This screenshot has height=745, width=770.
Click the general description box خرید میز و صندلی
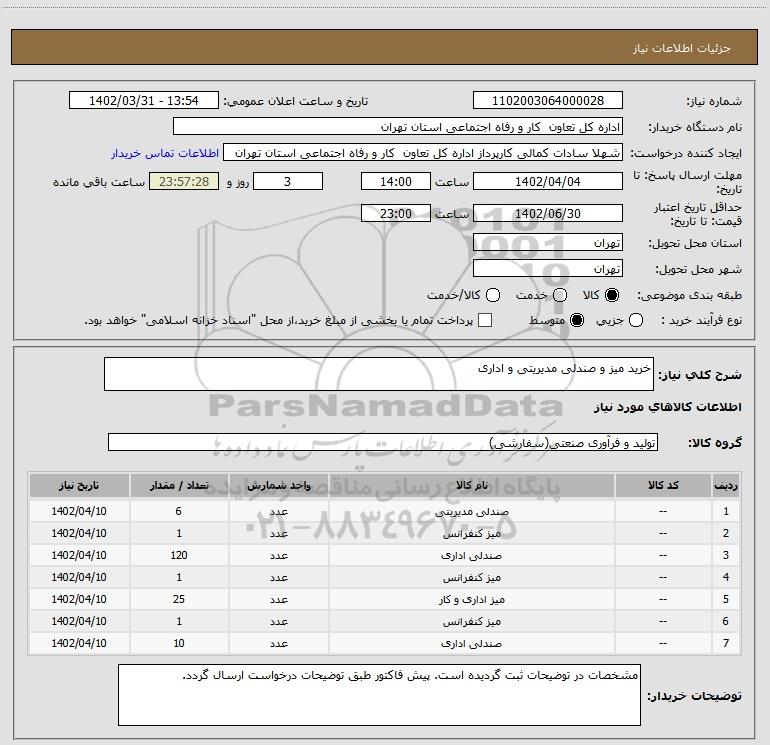coord(379,374)
